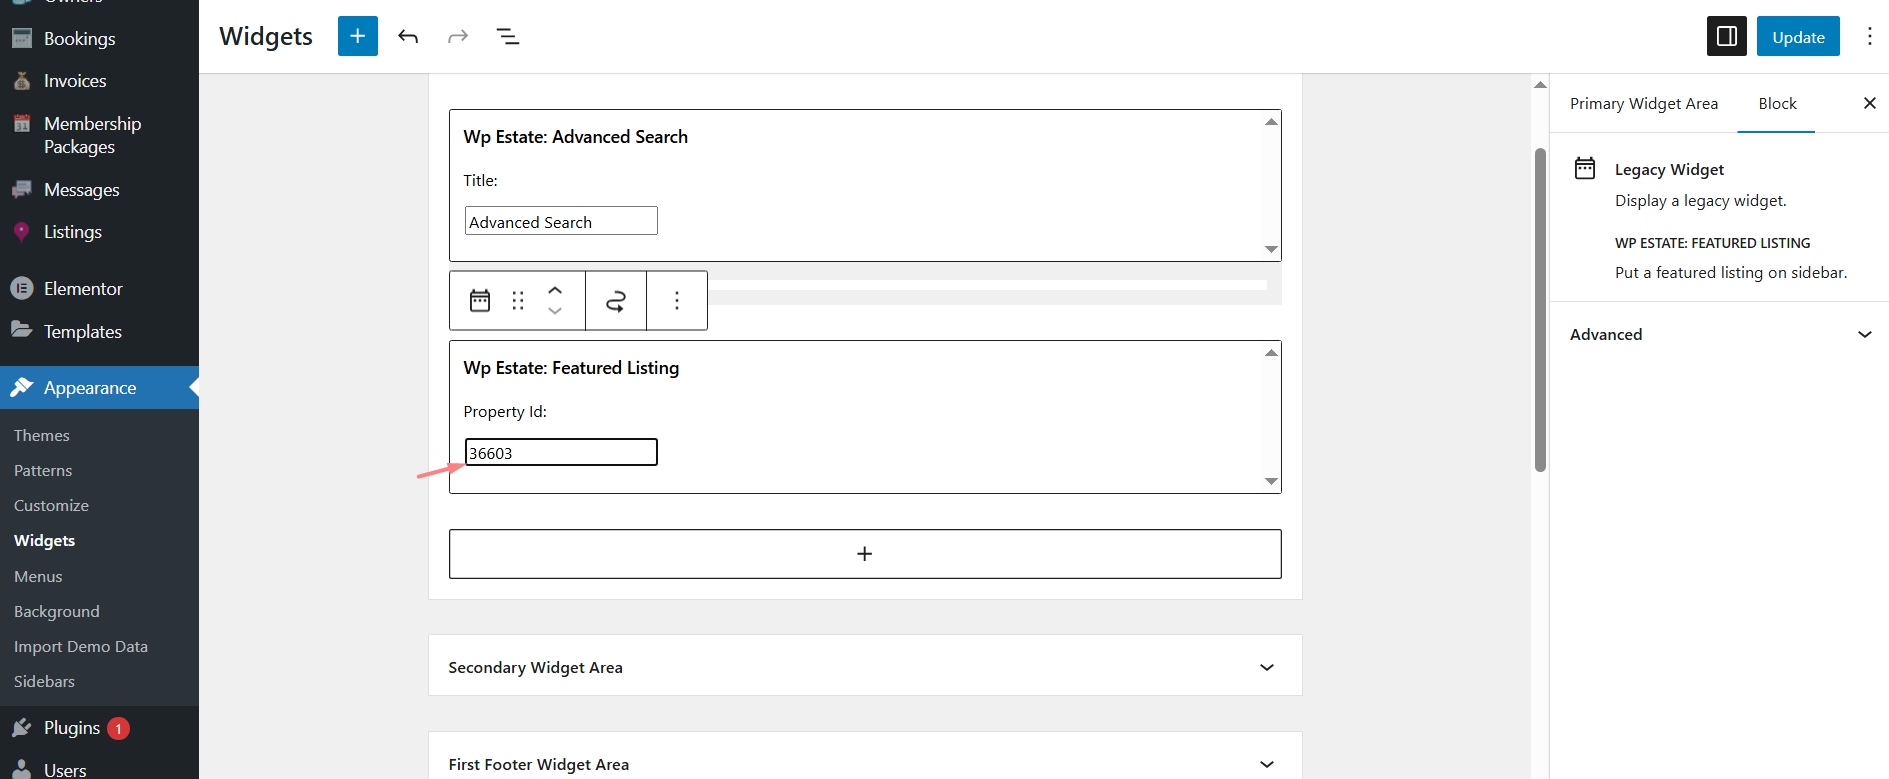
Task: Select the Block tab
Action: click(x=1777, y=104)
